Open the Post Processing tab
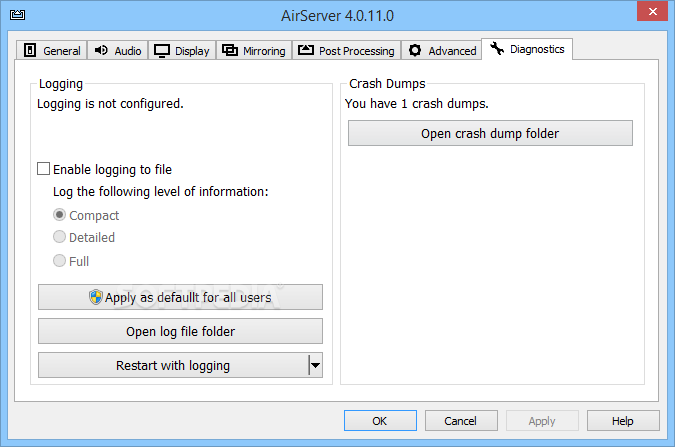675x447 pixels. (x=347, y=50)
